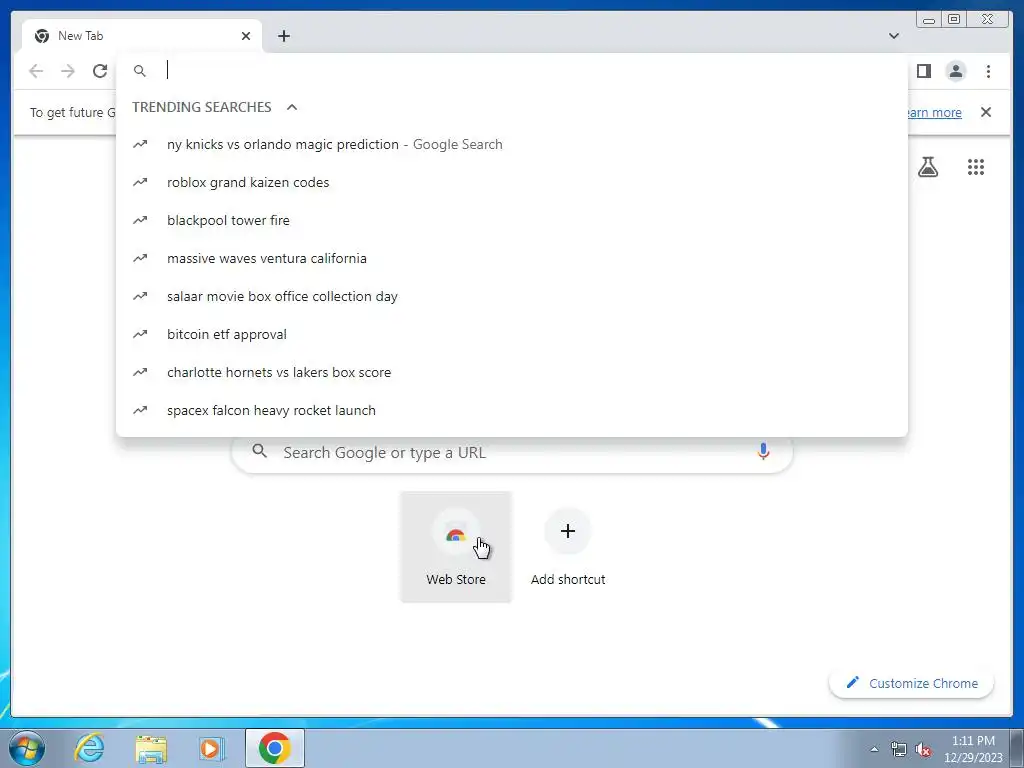Choose charlotte hornets vs lakers box score
Viewport: 1024px width, 768px height.
(512, 372)
